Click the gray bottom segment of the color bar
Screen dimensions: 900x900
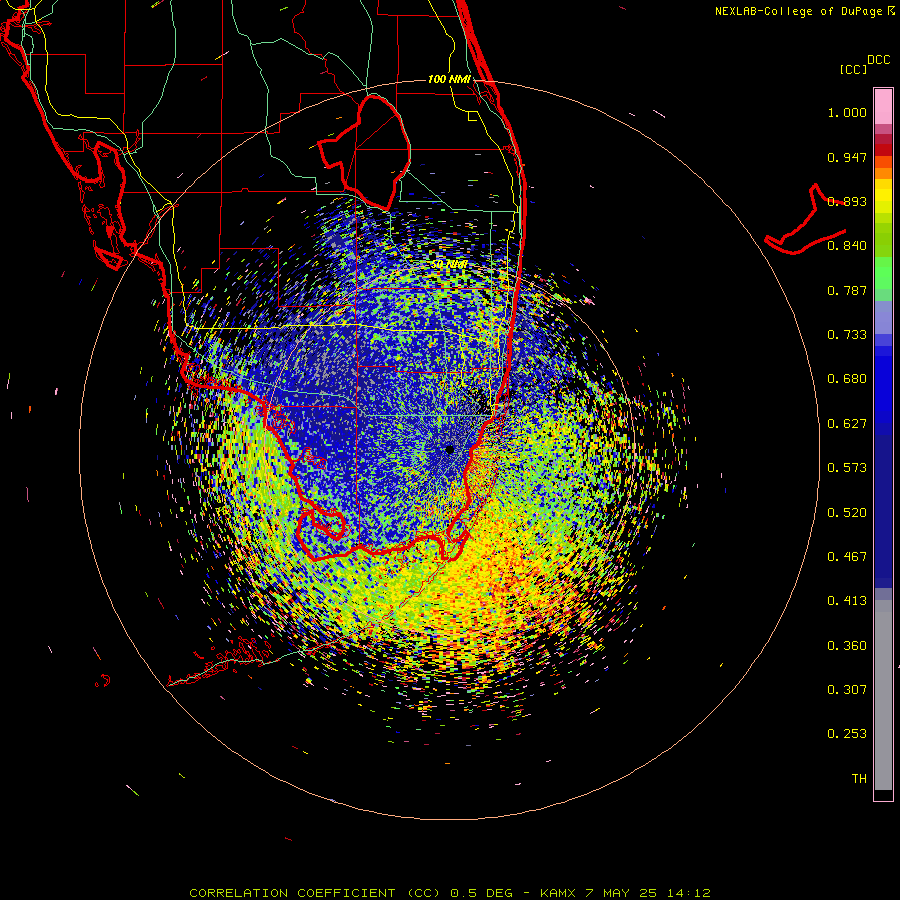(883, 695)
